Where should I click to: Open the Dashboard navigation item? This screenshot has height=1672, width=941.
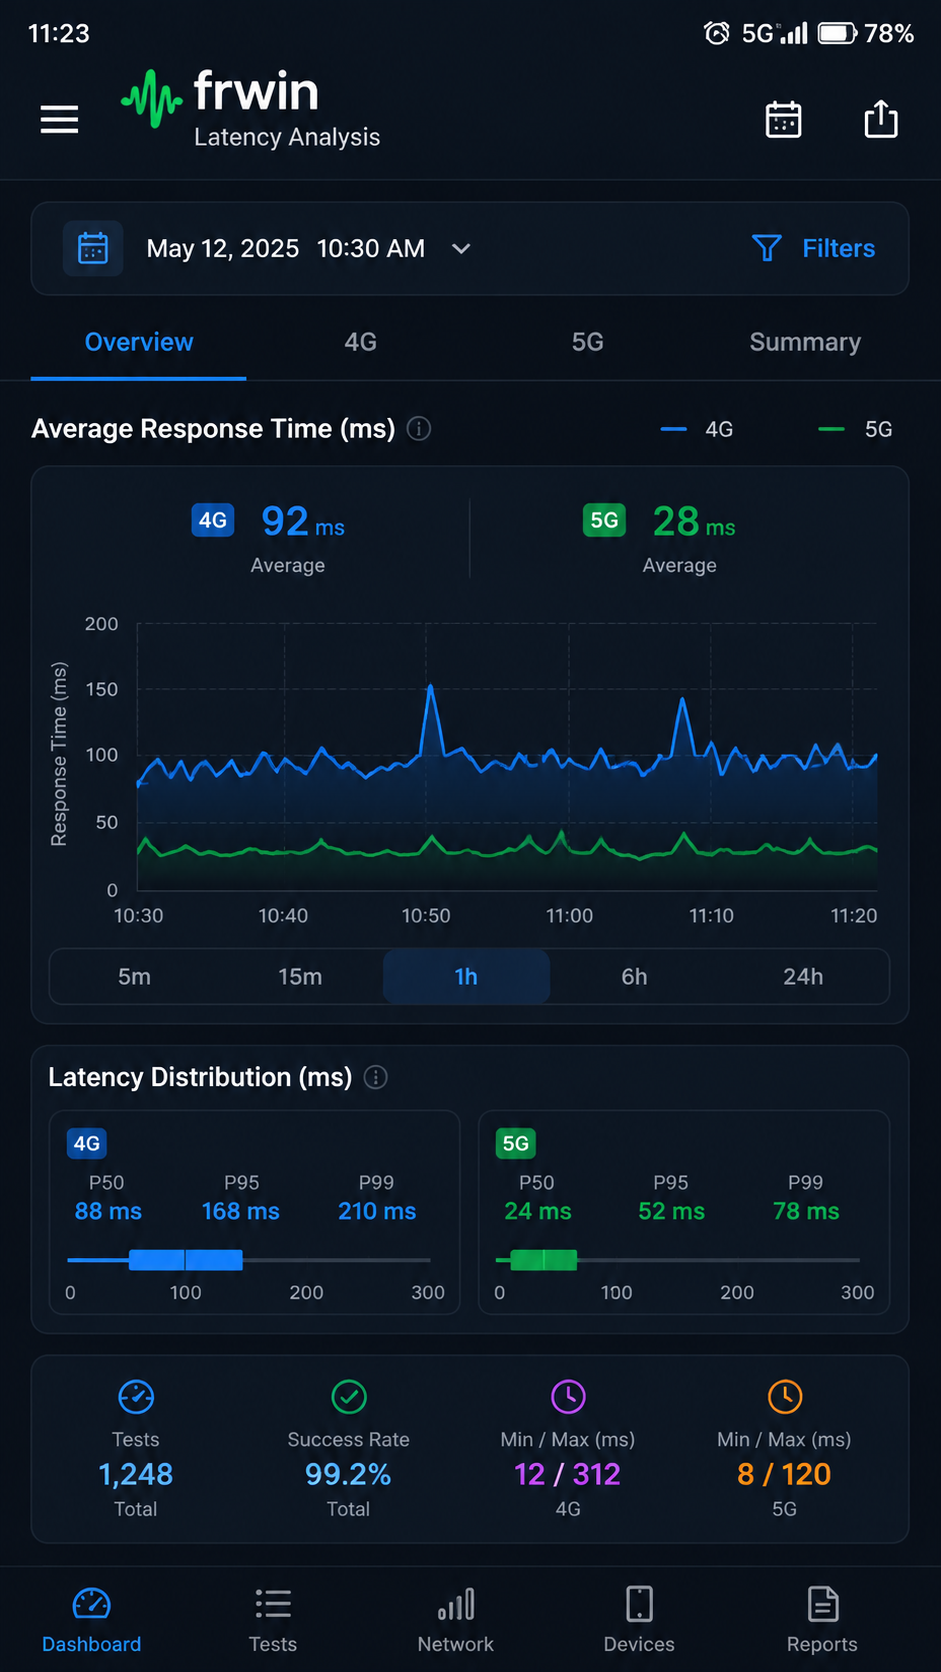coord(91,1620)
